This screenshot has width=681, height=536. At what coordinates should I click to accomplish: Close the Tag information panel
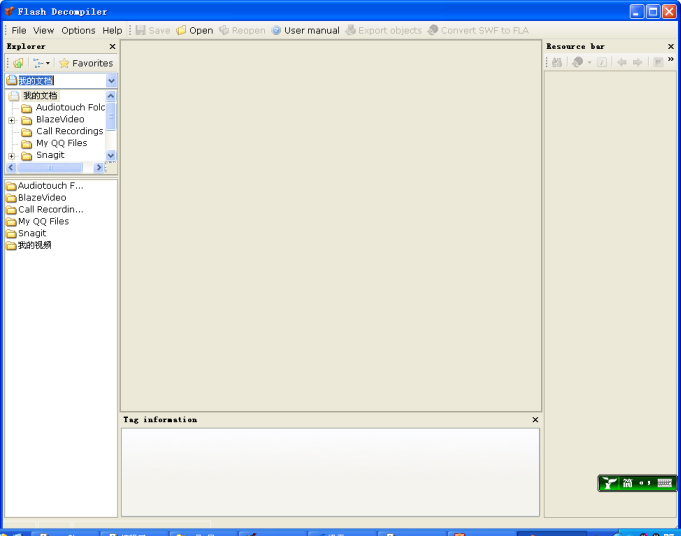point(535,420)
